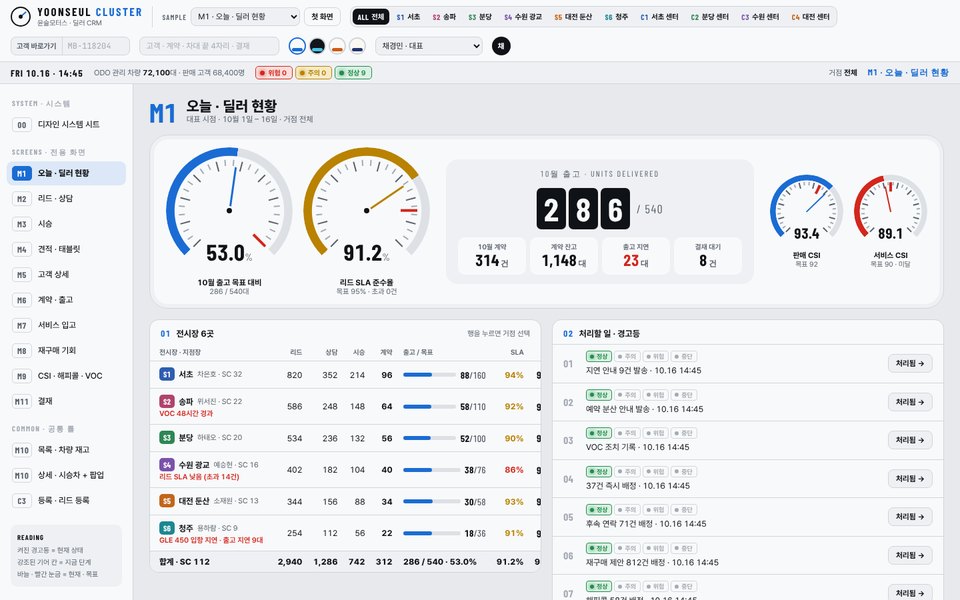The height and width of the screenshot is (600, 960).
Task: Click the S5 대전 둔산 row badge
Action: click(x=167, y=501)
